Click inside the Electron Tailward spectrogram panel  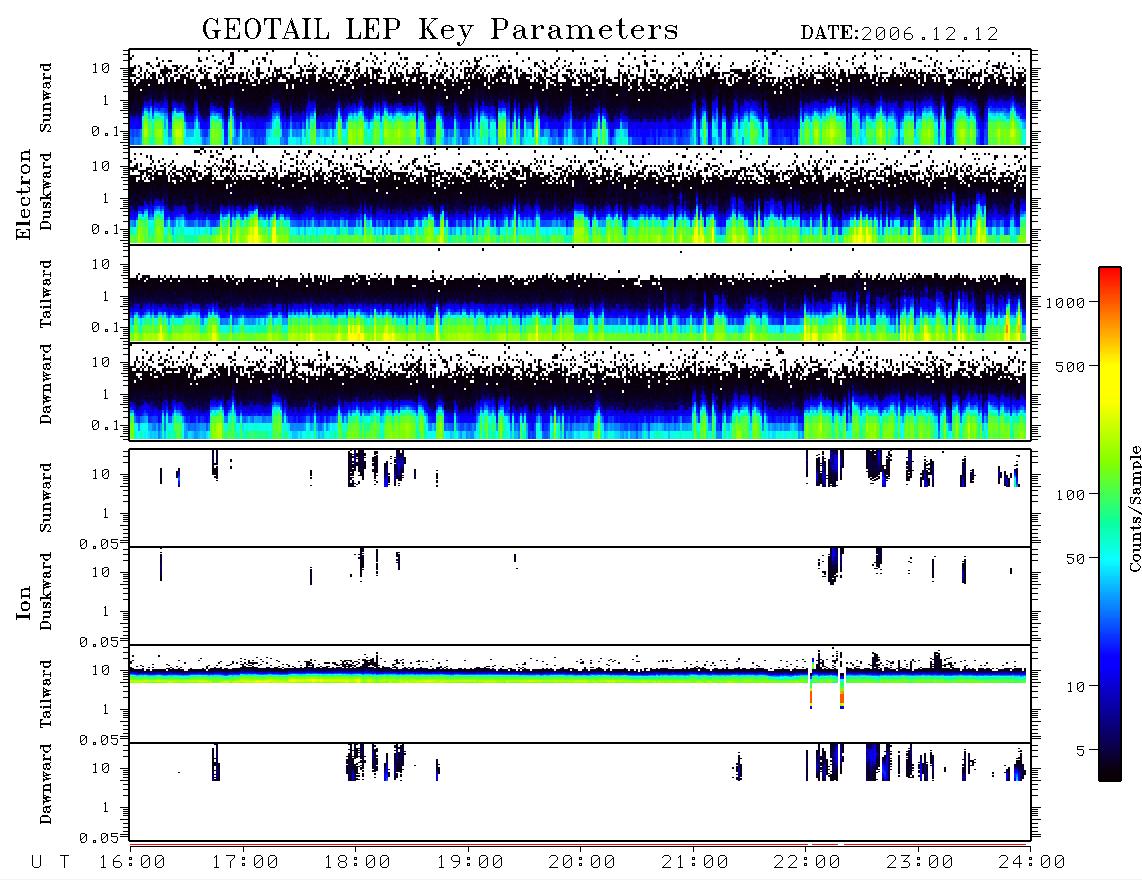(579, 294)
